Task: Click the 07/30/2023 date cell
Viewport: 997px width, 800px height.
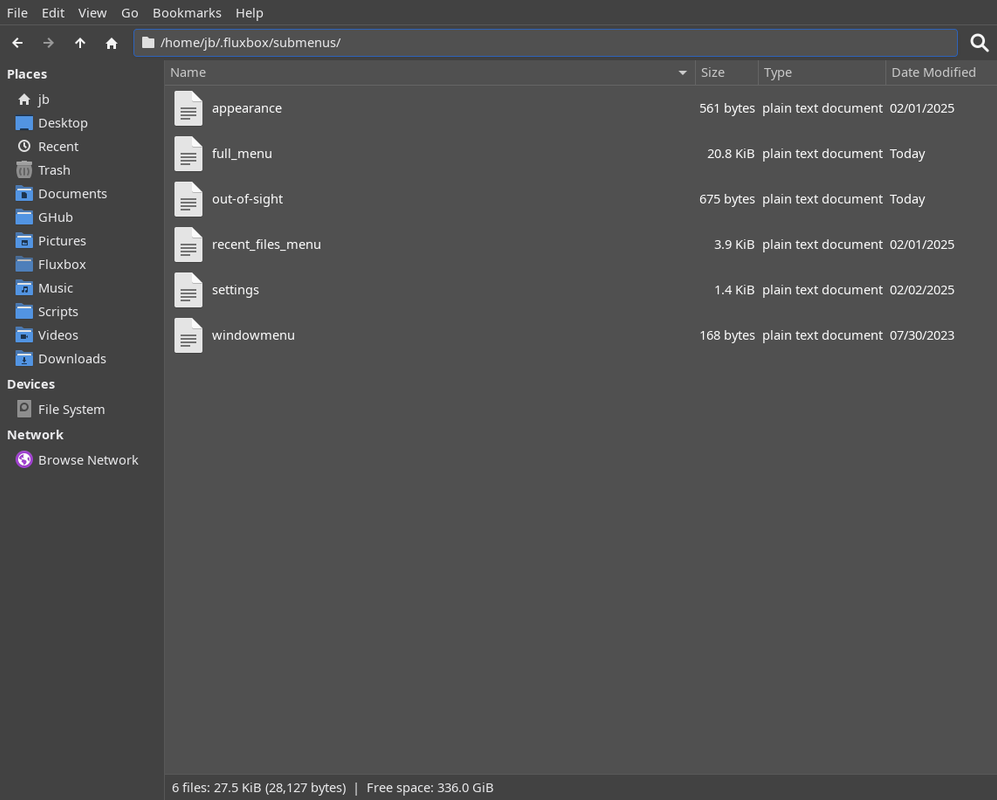Action: pyautogui.click(x=922, y=335)
